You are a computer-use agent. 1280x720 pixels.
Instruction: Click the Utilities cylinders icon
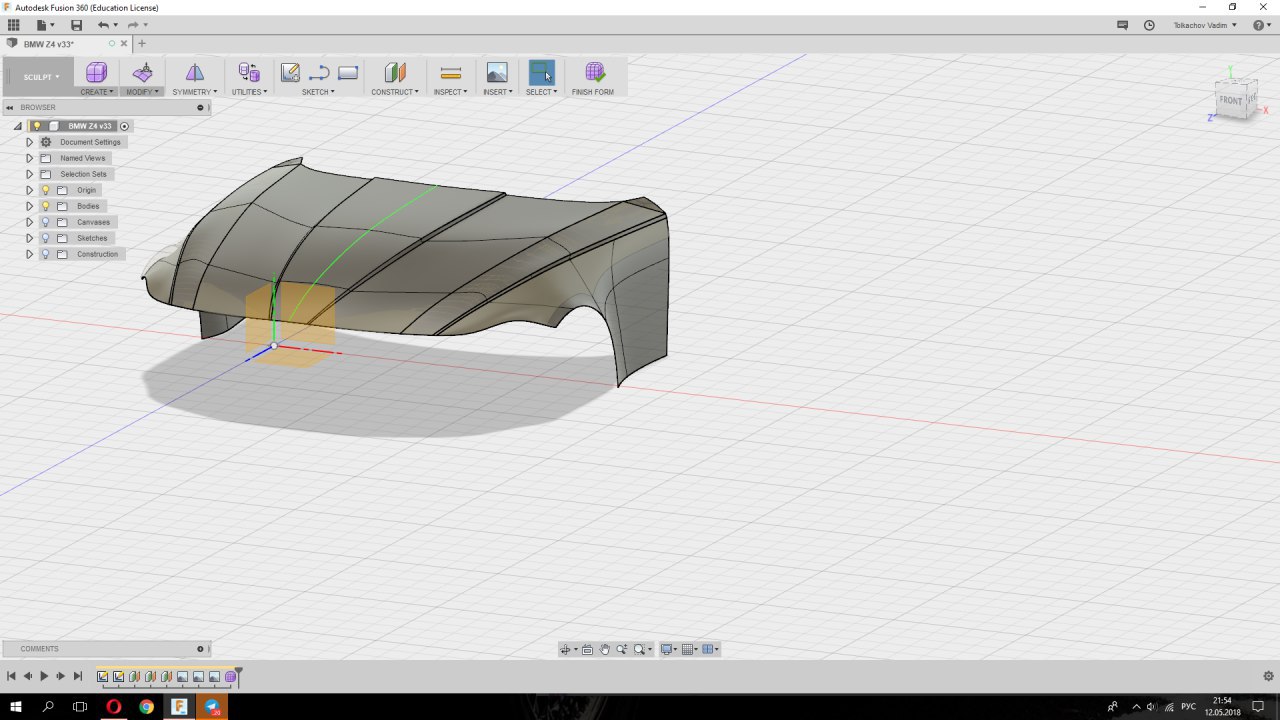(x=249, y=72)
